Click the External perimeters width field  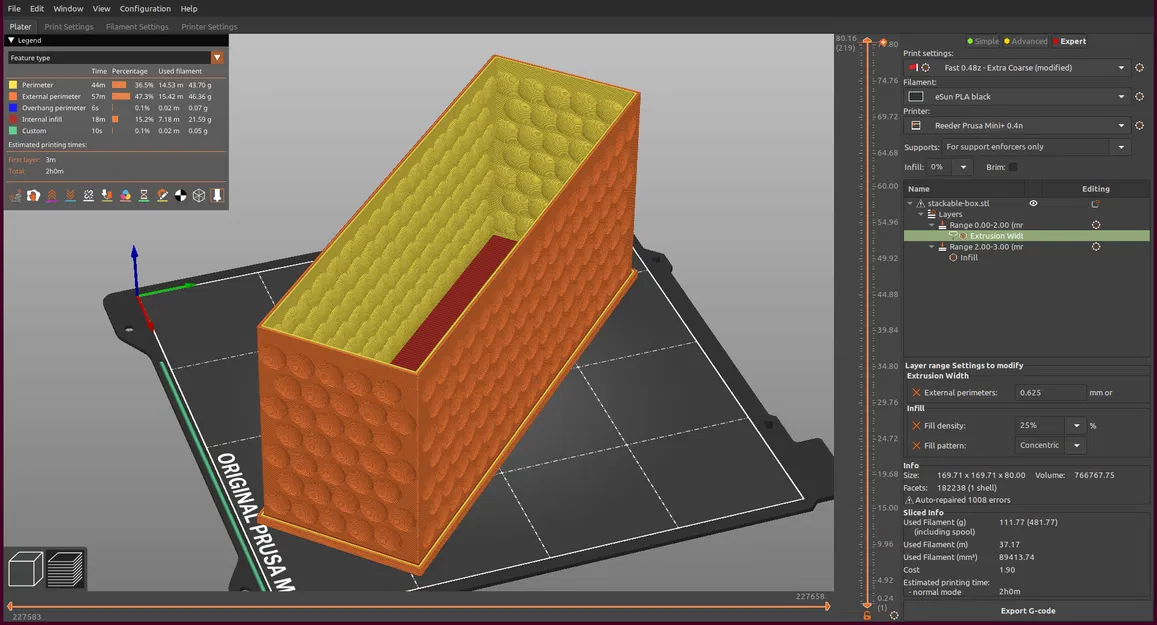click(x=1050, y=393)
